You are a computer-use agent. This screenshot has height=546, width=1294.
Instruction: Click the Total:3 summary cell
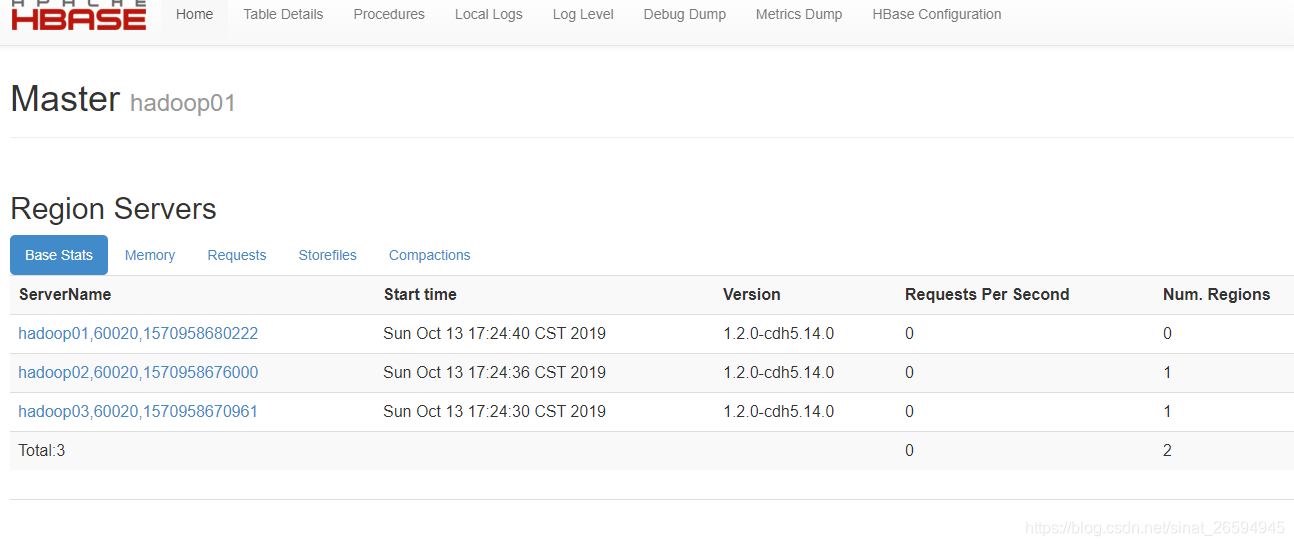tap(42, 450)
